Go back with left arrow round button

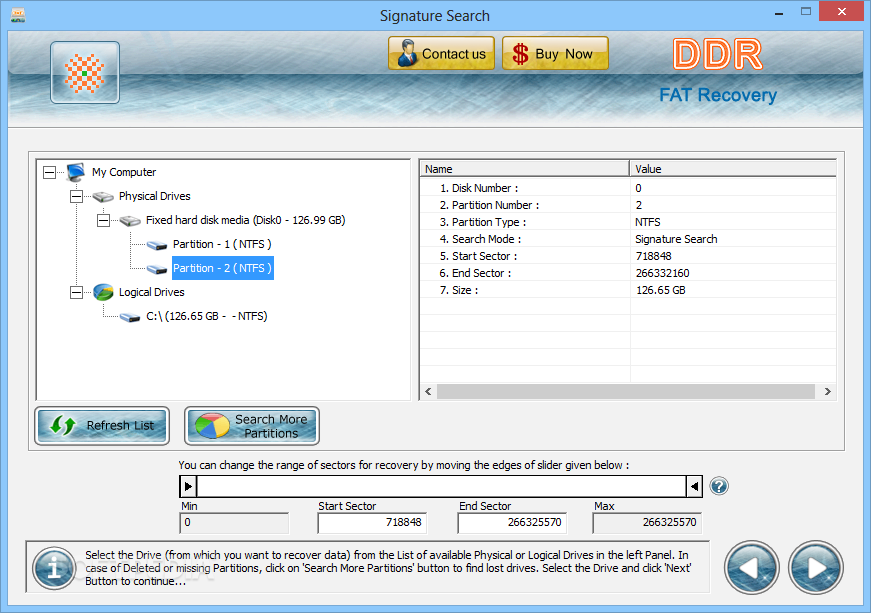pyautogui.click(x=752, y=567)
